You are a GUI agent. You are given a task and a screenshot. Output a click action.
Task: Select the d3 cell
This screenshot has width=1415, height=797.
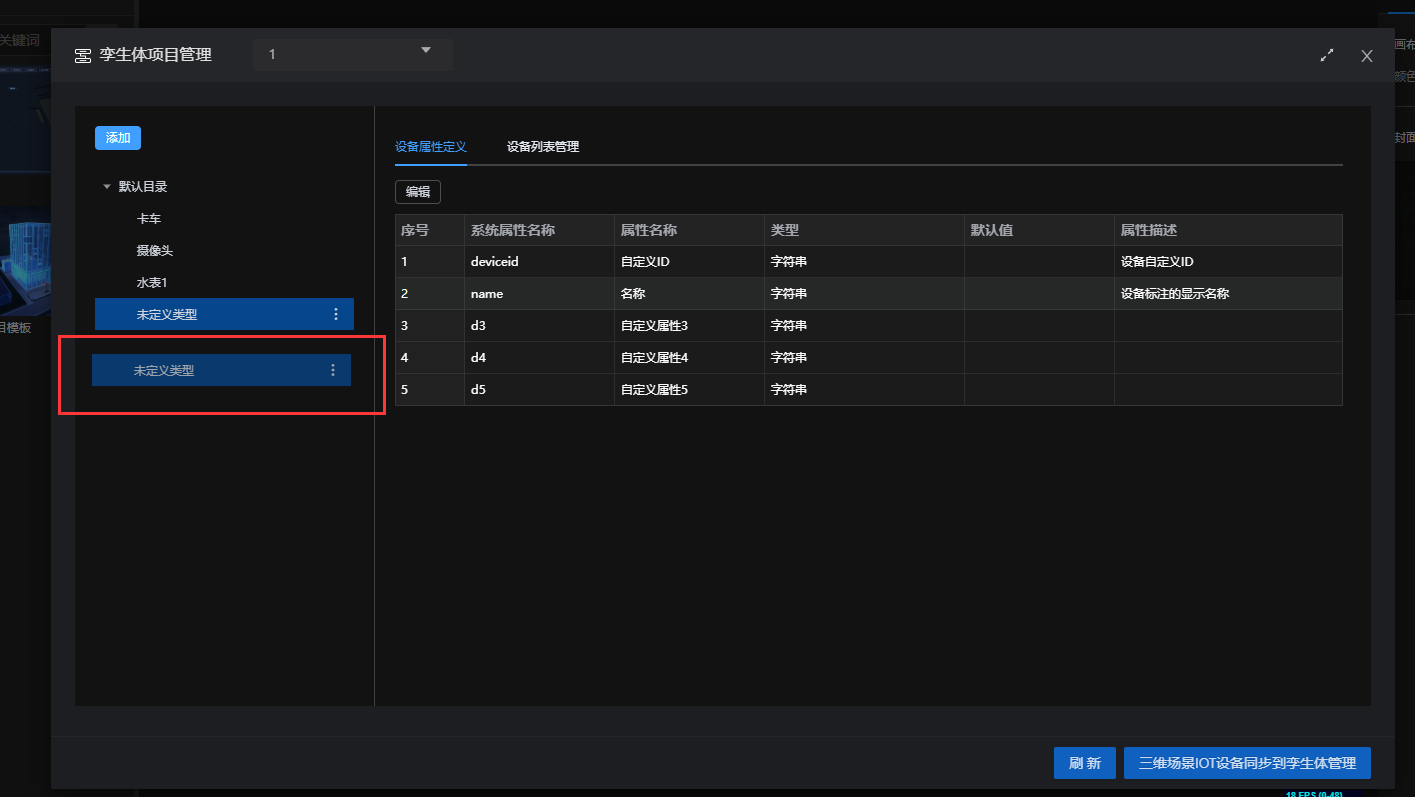(540, 326)
